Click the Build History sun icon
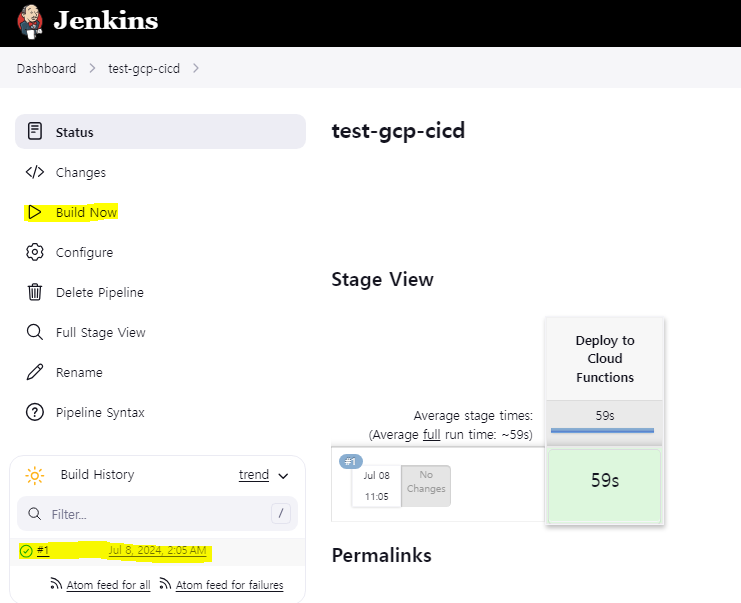The image size is (741, 603). (35, 475)
